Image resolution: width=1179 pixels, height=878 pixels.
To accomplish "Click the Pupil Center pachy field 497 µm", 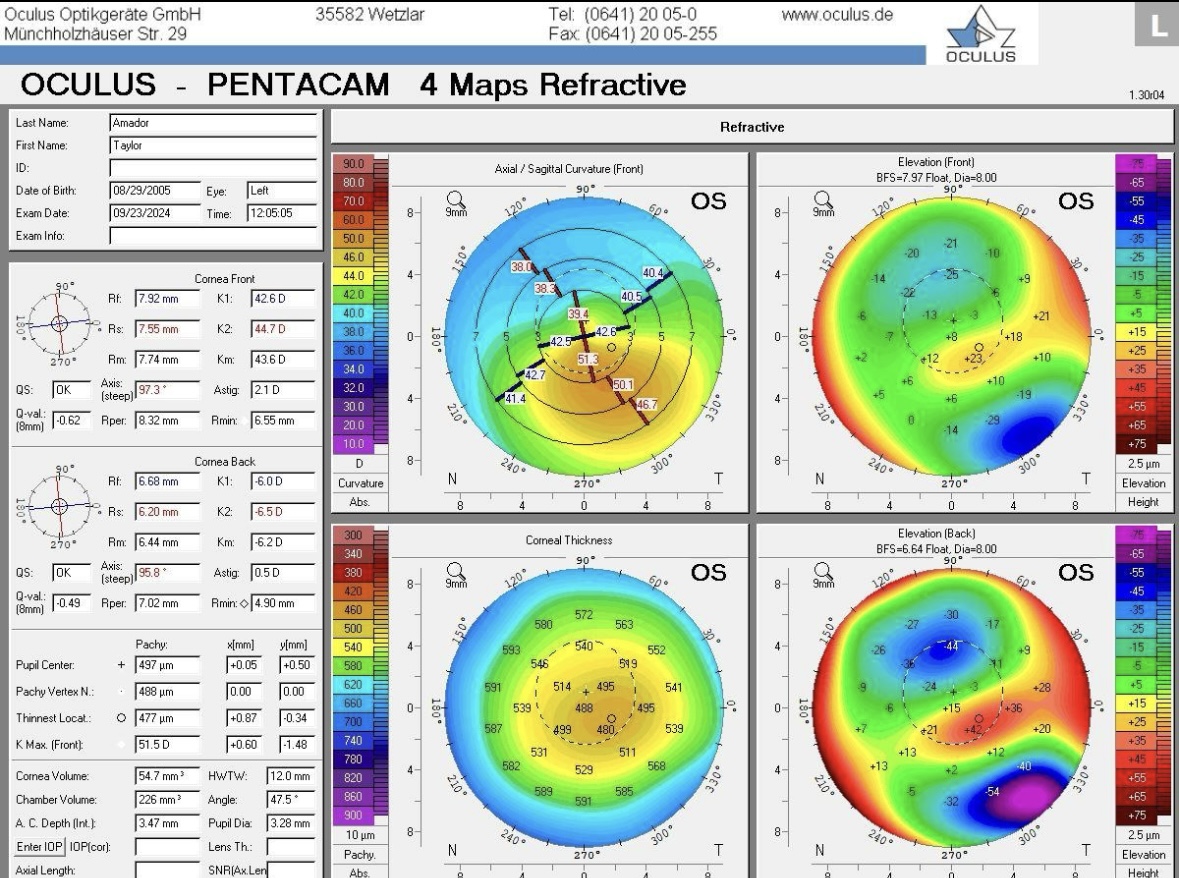I will pos(168,665).
